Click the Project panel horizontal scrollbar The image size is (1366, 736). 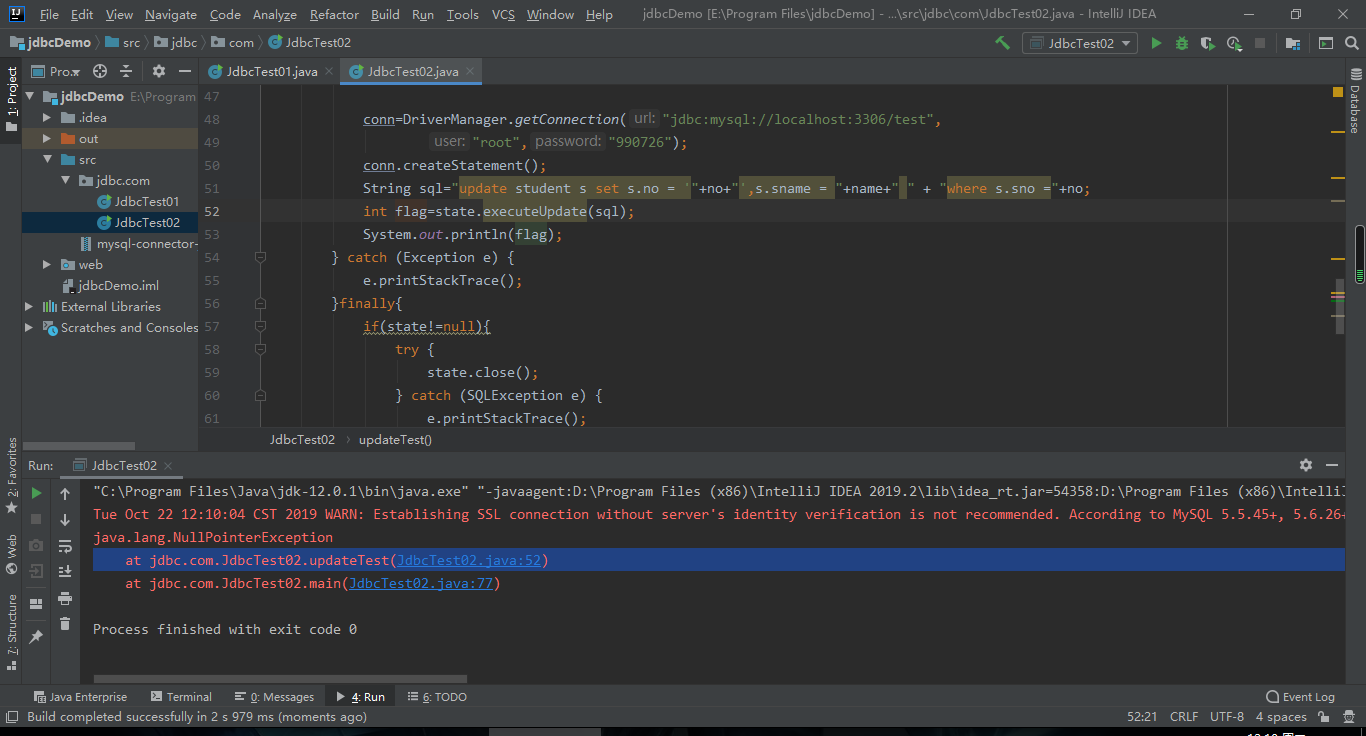click(x=80, y=446)
